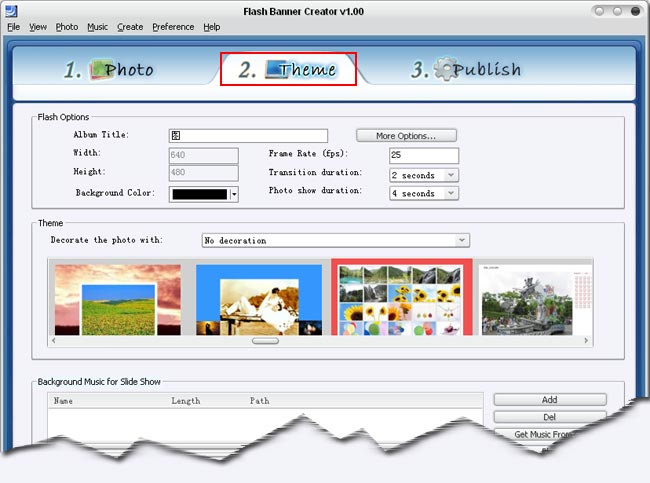650x483 pixels.
Task: Expand the Transition duration dropdown
Action: pos(450,175)
